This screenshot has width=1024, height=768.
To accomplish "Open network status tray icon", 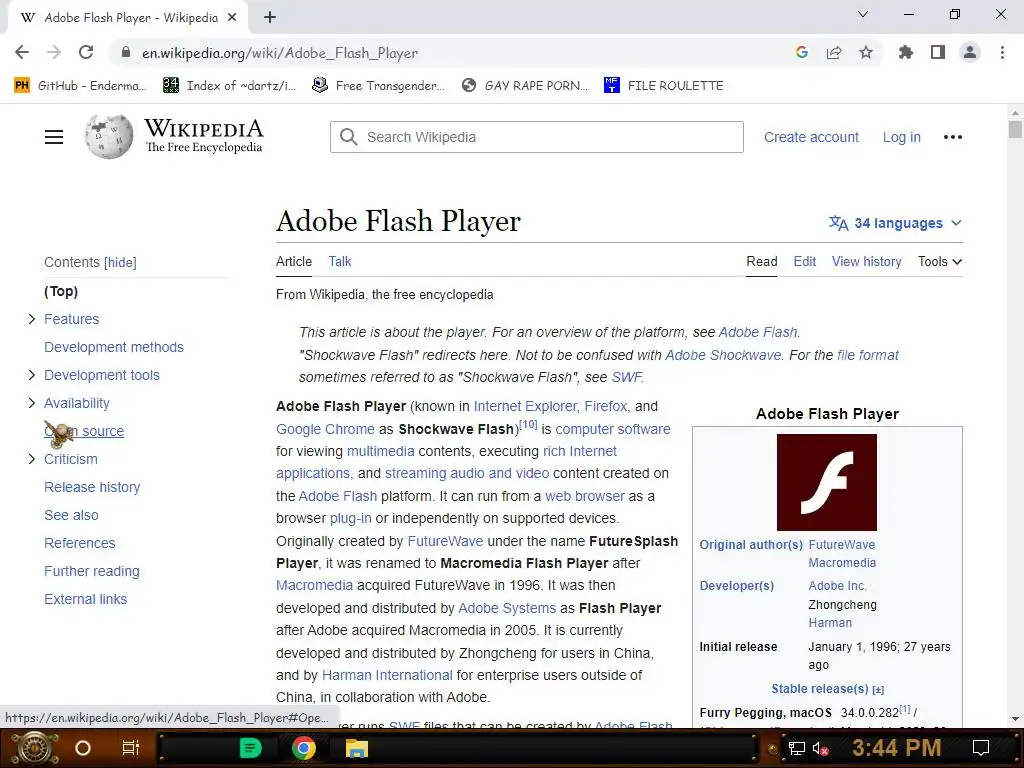I will pyautogui.click(x=797, y=748).
